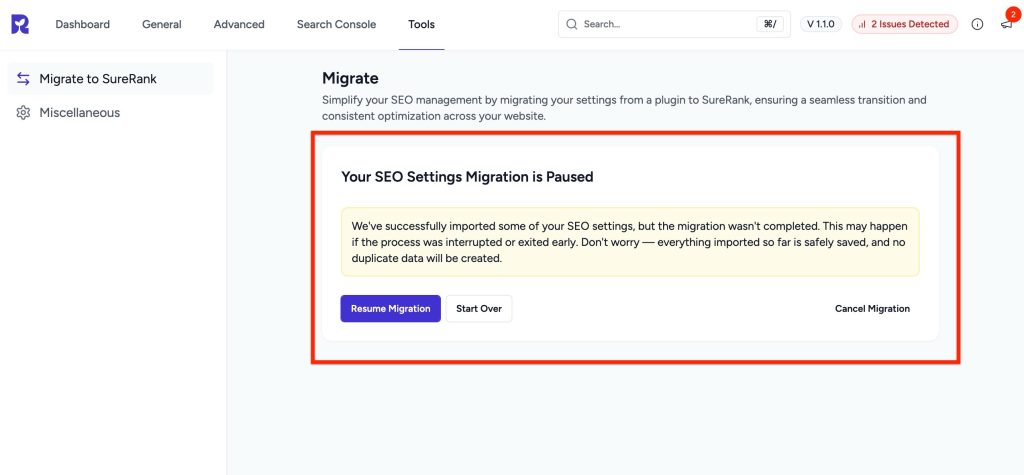This screenshot has width=1024, height=475.
Task: Click the Miscellaneous gear icon
Action: (24, 112)
